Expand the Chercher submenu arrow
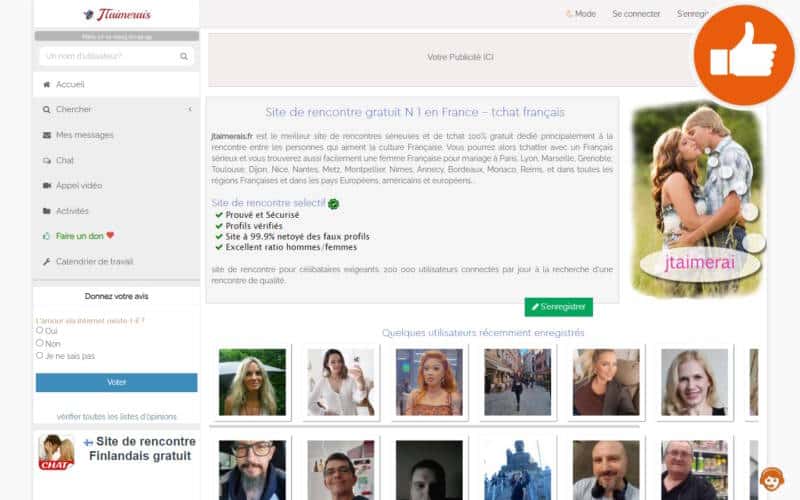800x500 pixels. click(x=190, y=109)
